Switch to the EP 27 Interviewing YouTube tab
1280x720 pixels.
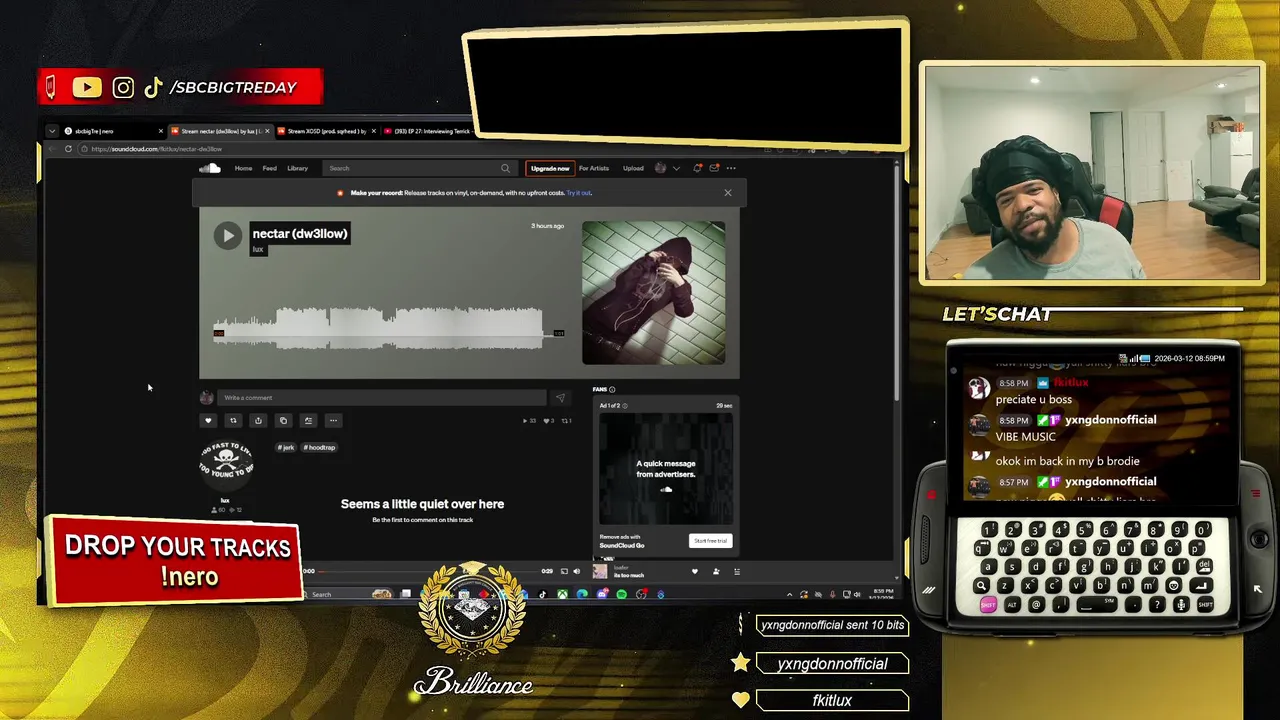point(428,131)
